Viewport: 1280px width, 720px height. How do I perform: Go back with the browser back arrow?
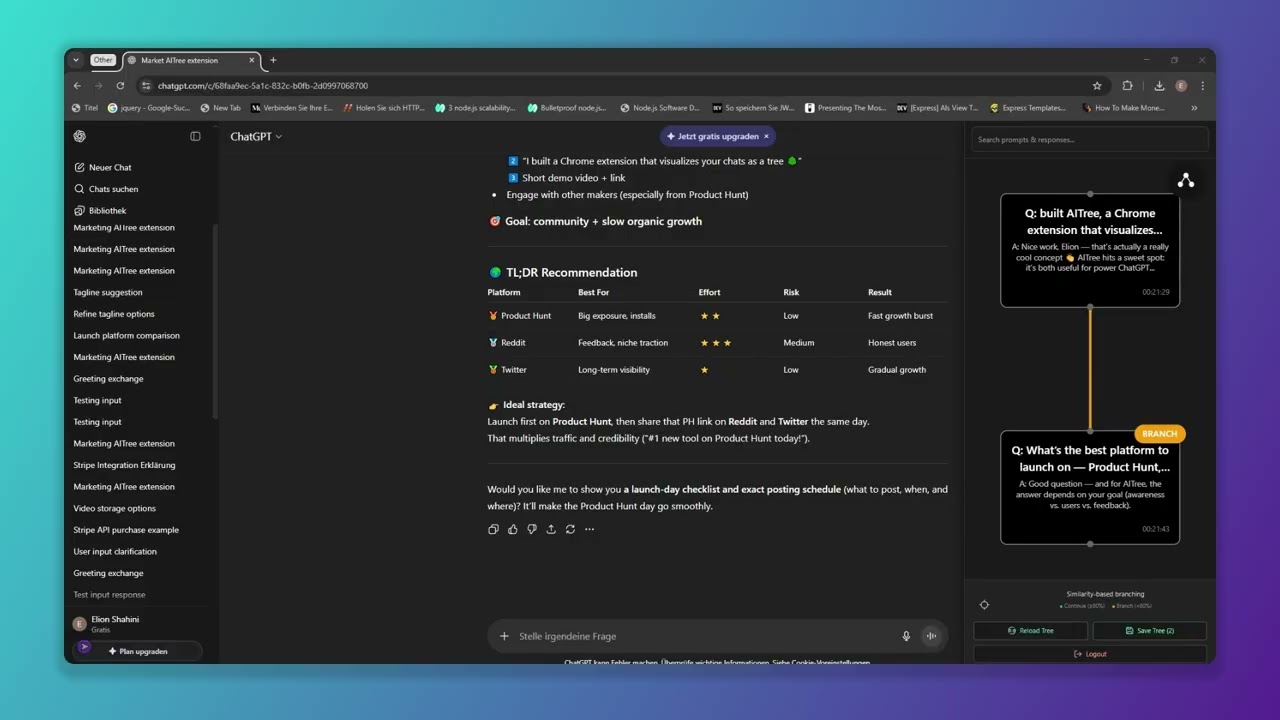click(x=77, y=86)
